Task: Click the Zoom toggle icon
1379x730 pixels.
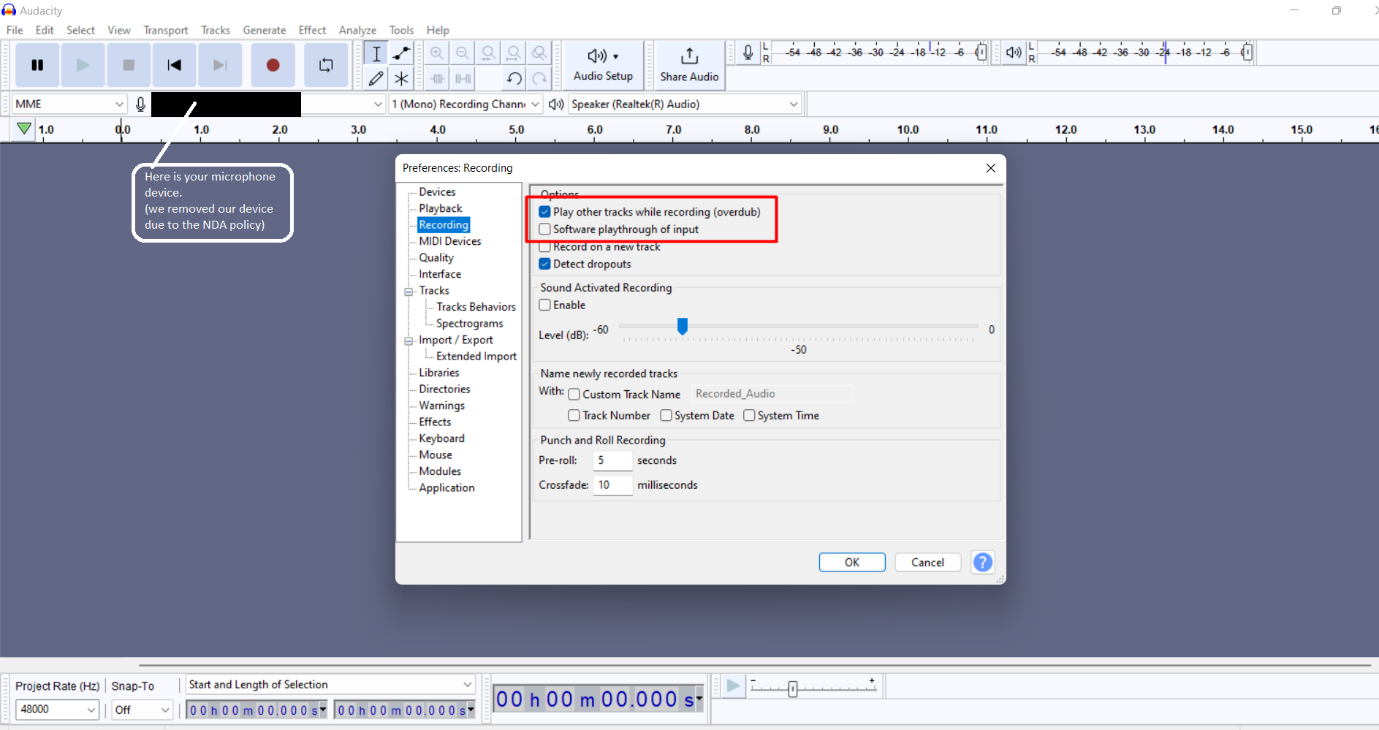Action: (539, 54)
